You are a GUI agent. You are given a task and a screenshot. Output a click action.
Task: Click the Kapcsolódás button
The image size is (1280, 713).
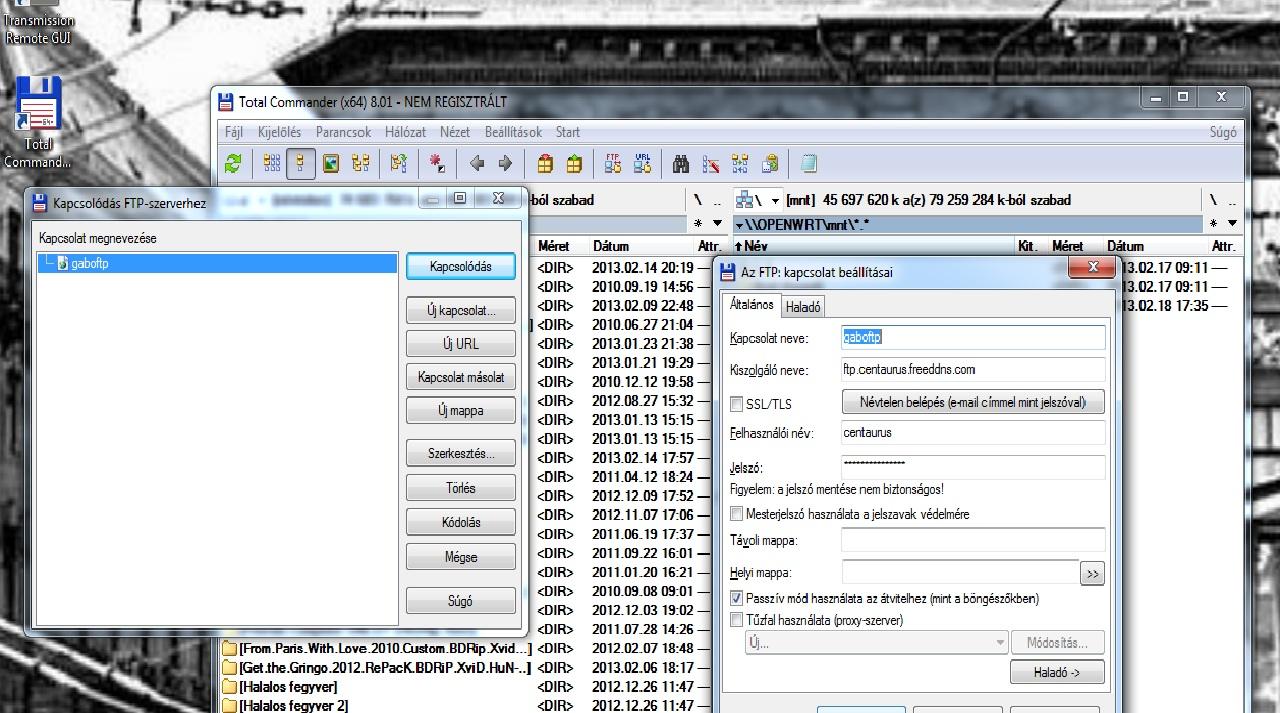pyautogui.click(x=461, y=266)
